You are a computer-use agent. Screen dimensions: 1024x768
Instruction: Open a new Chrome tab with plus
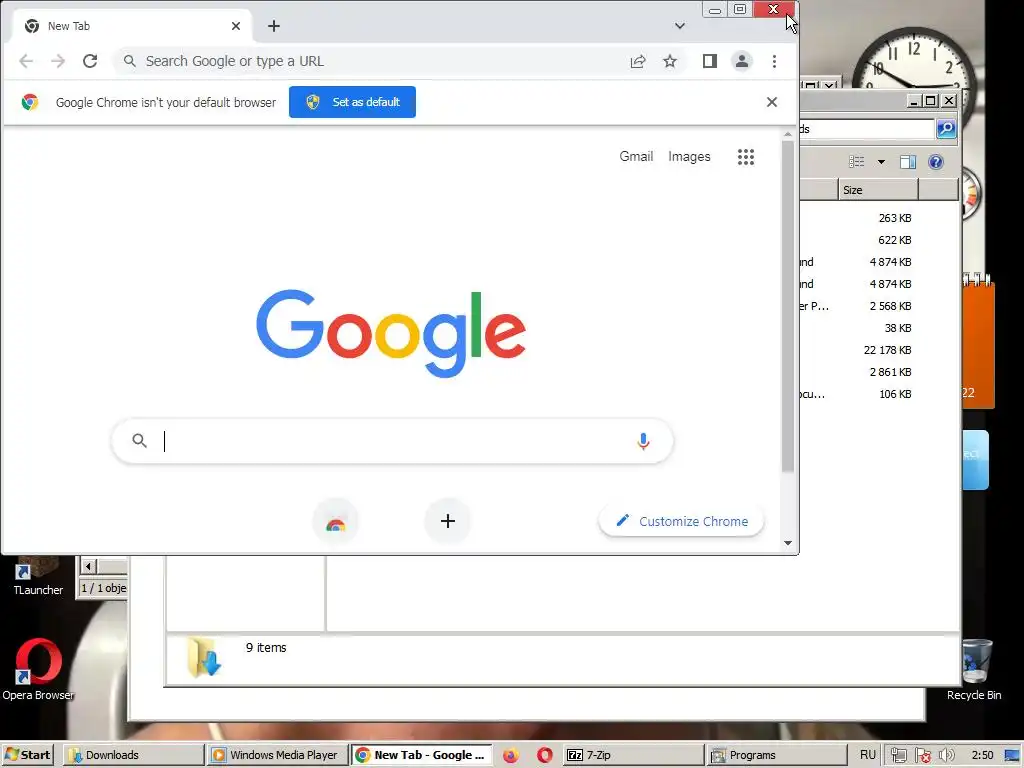point(274,26)
